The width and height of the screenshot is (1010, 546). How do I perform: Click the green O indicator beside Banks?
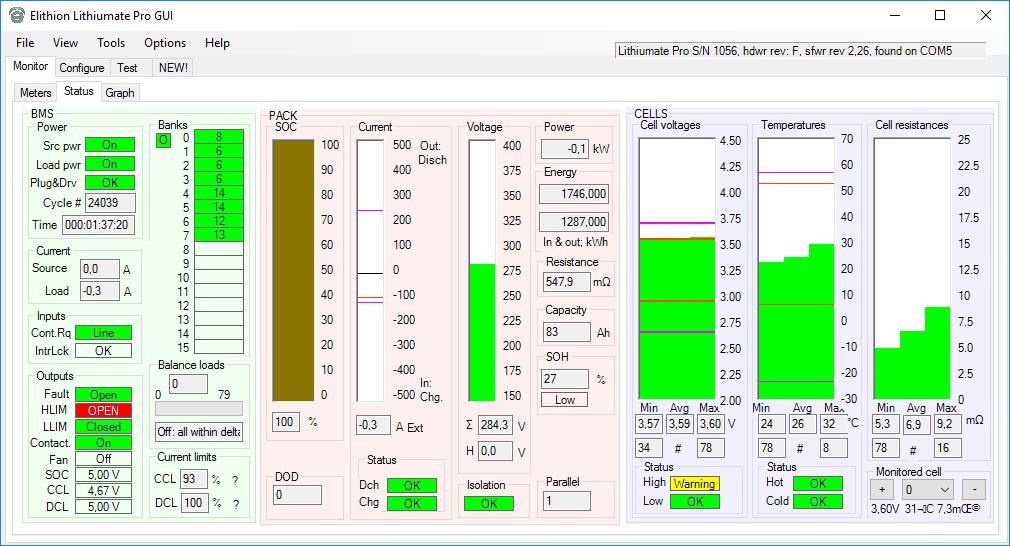[x=164, y=140]
